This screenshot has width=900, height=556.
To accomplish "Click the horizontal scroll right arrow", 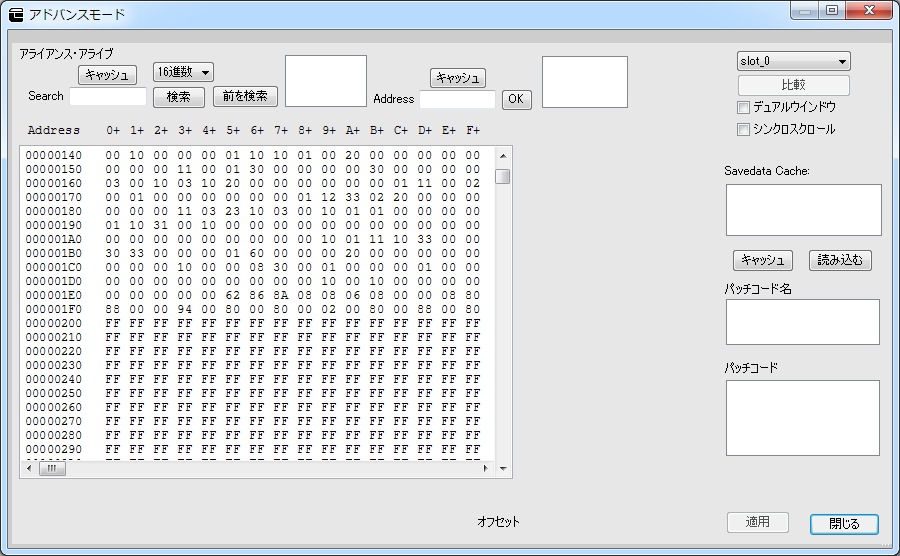I will click(x=486, y=469).
